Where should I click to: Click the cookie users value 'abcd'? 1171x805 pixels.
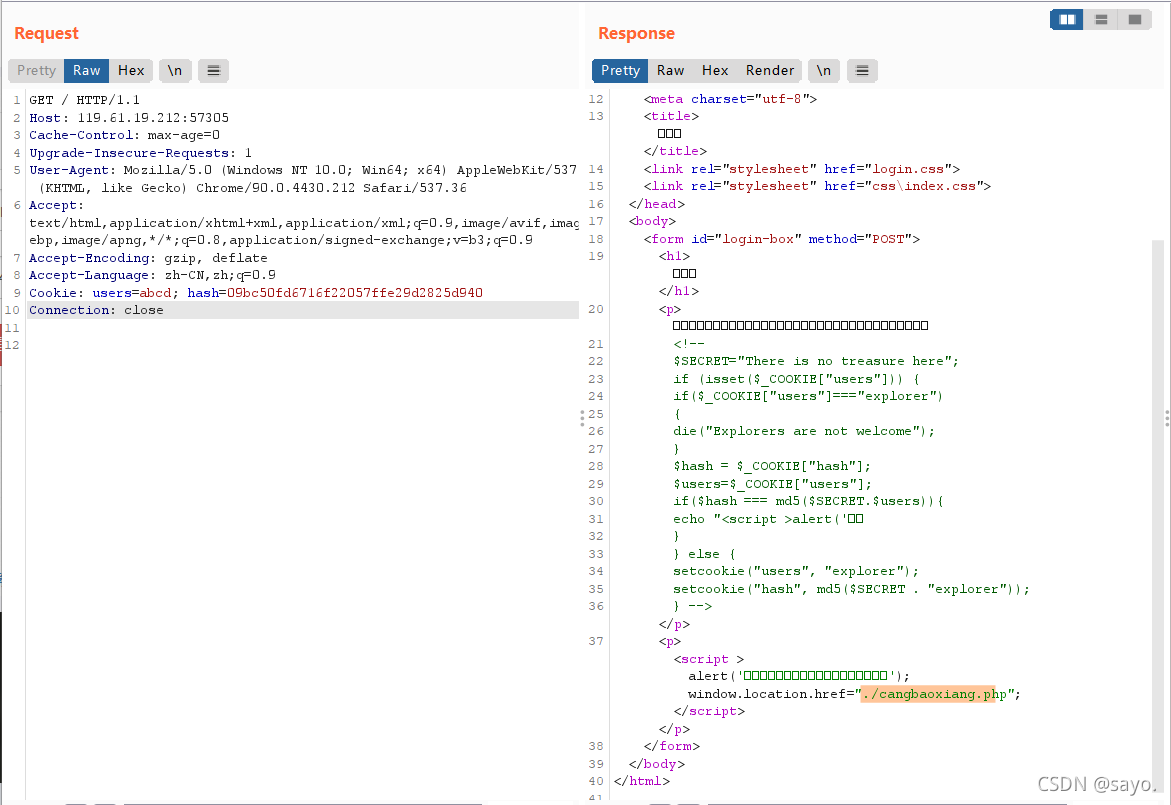coord(155,293)
